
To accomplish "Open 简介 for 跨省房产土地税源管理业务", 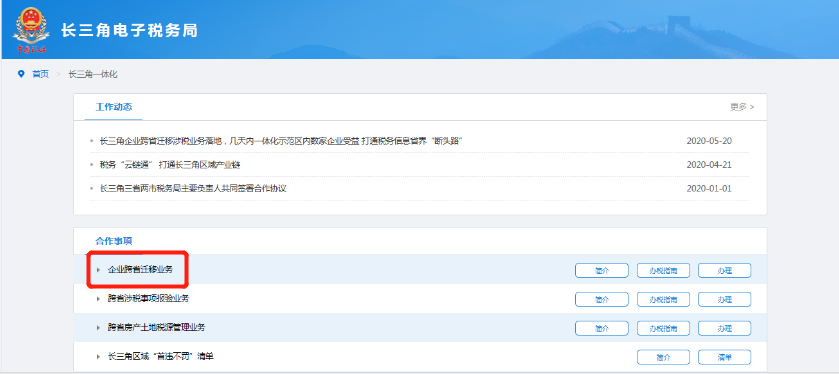I will point(602,329).
